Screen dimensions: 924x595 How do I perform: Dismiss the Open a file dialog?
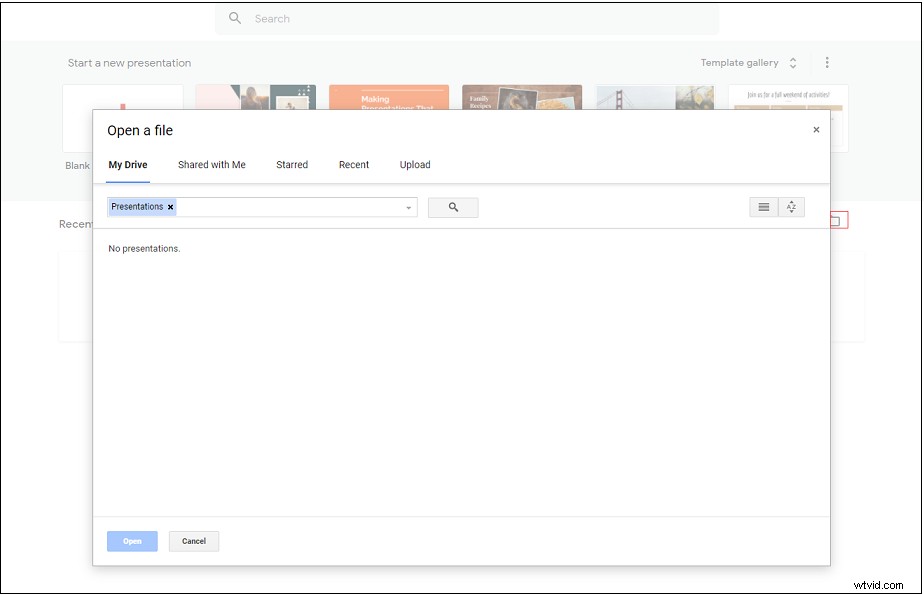tap(816, 129)
